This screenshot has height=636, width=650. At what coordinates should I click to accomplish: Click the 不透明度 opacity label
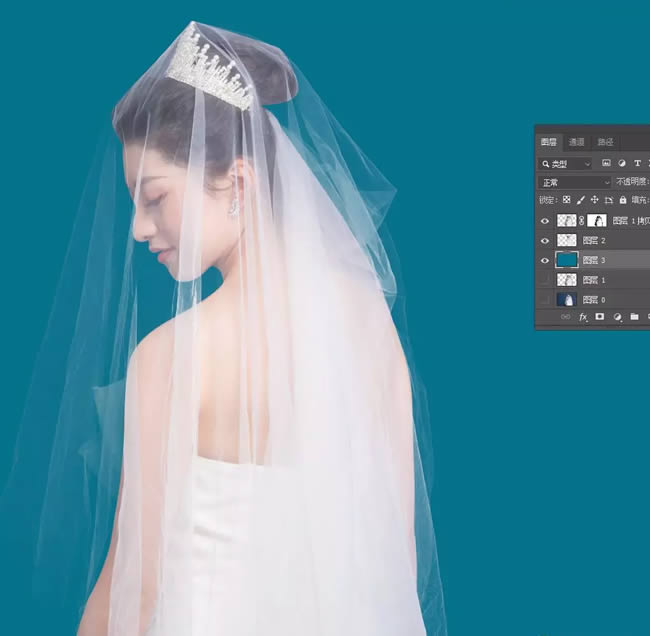(632, 182)
